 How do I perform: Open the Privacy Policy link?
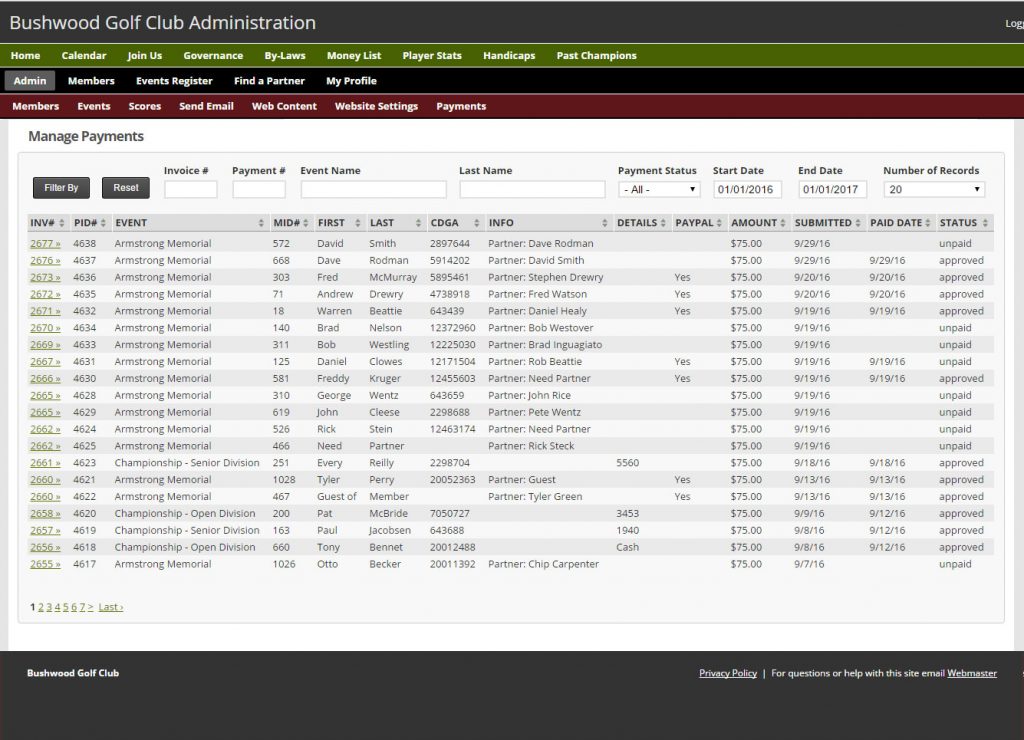pyautogui.click(x=728, y=673)
